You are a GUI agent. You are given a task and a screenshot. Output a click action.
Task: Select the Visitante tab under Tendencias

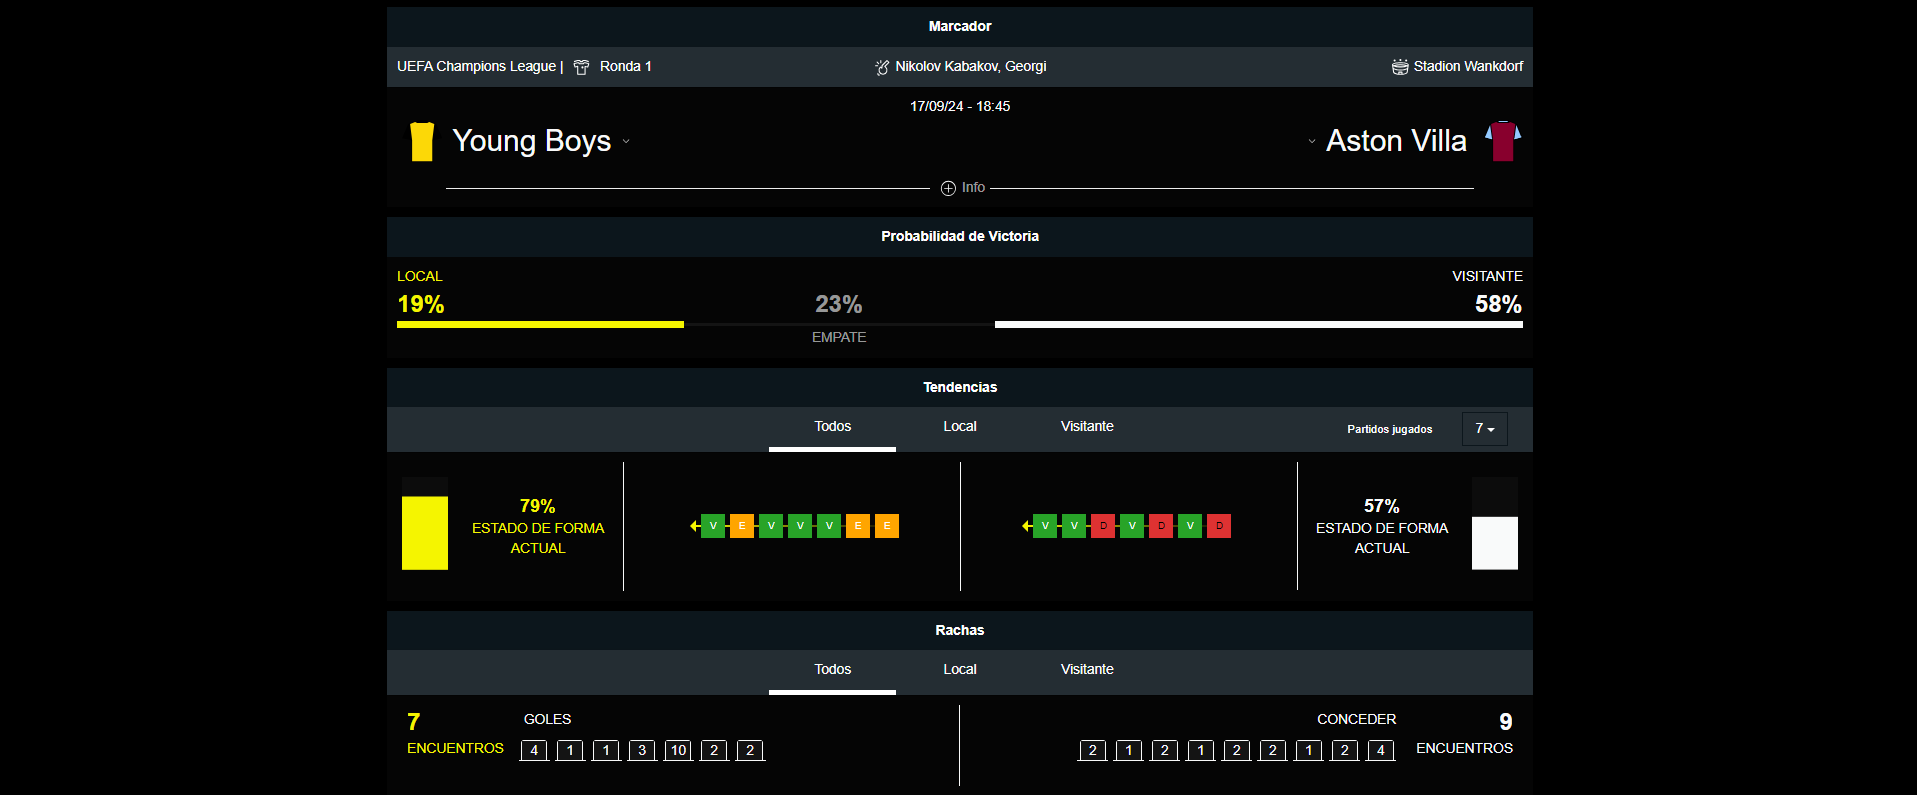tap(1086, 427)
